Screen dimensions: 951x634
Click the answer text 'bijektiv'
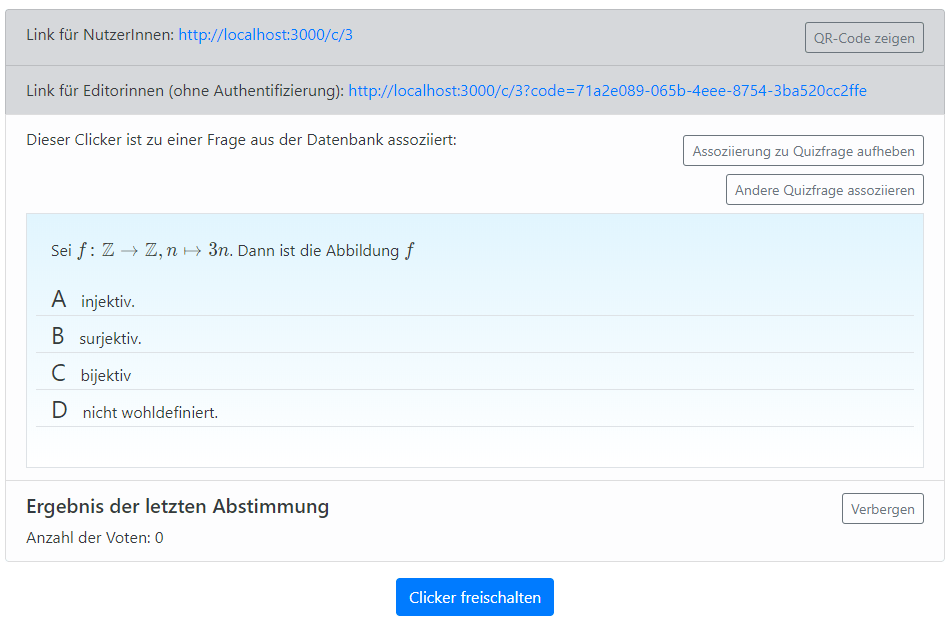[x=106, y=376]
